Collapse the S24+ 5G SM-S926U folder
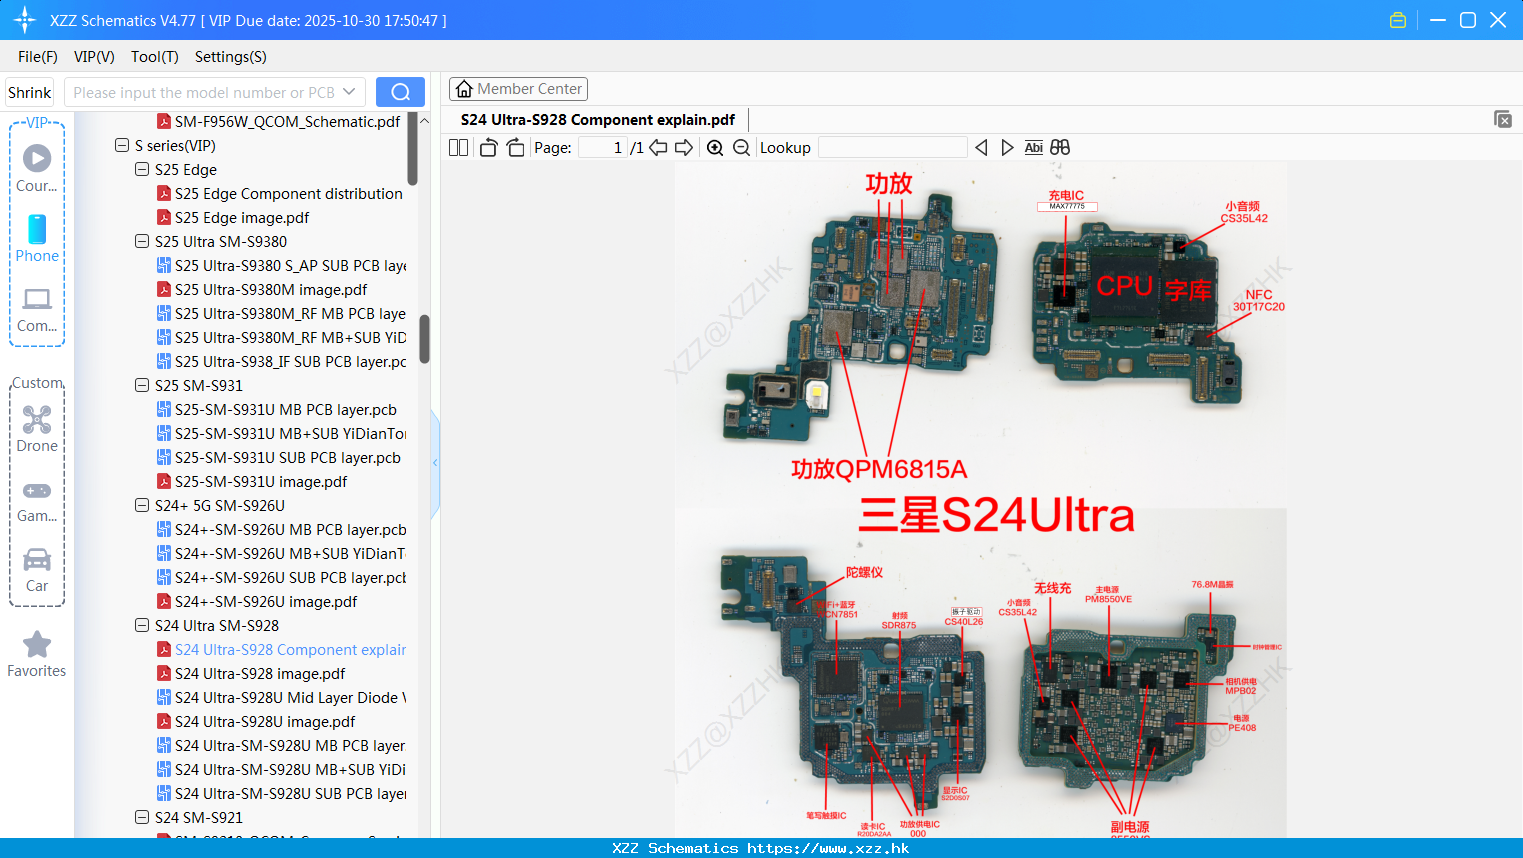The image size is (1523, 858). [x=142, y=505]
